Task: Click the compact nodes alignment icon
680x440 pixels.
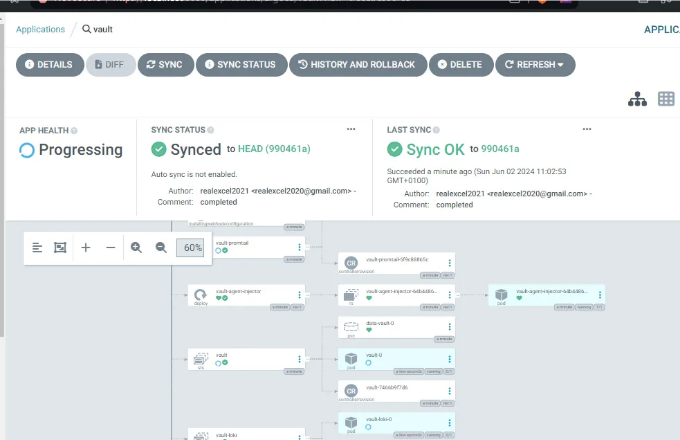Action: pos(37,248)
